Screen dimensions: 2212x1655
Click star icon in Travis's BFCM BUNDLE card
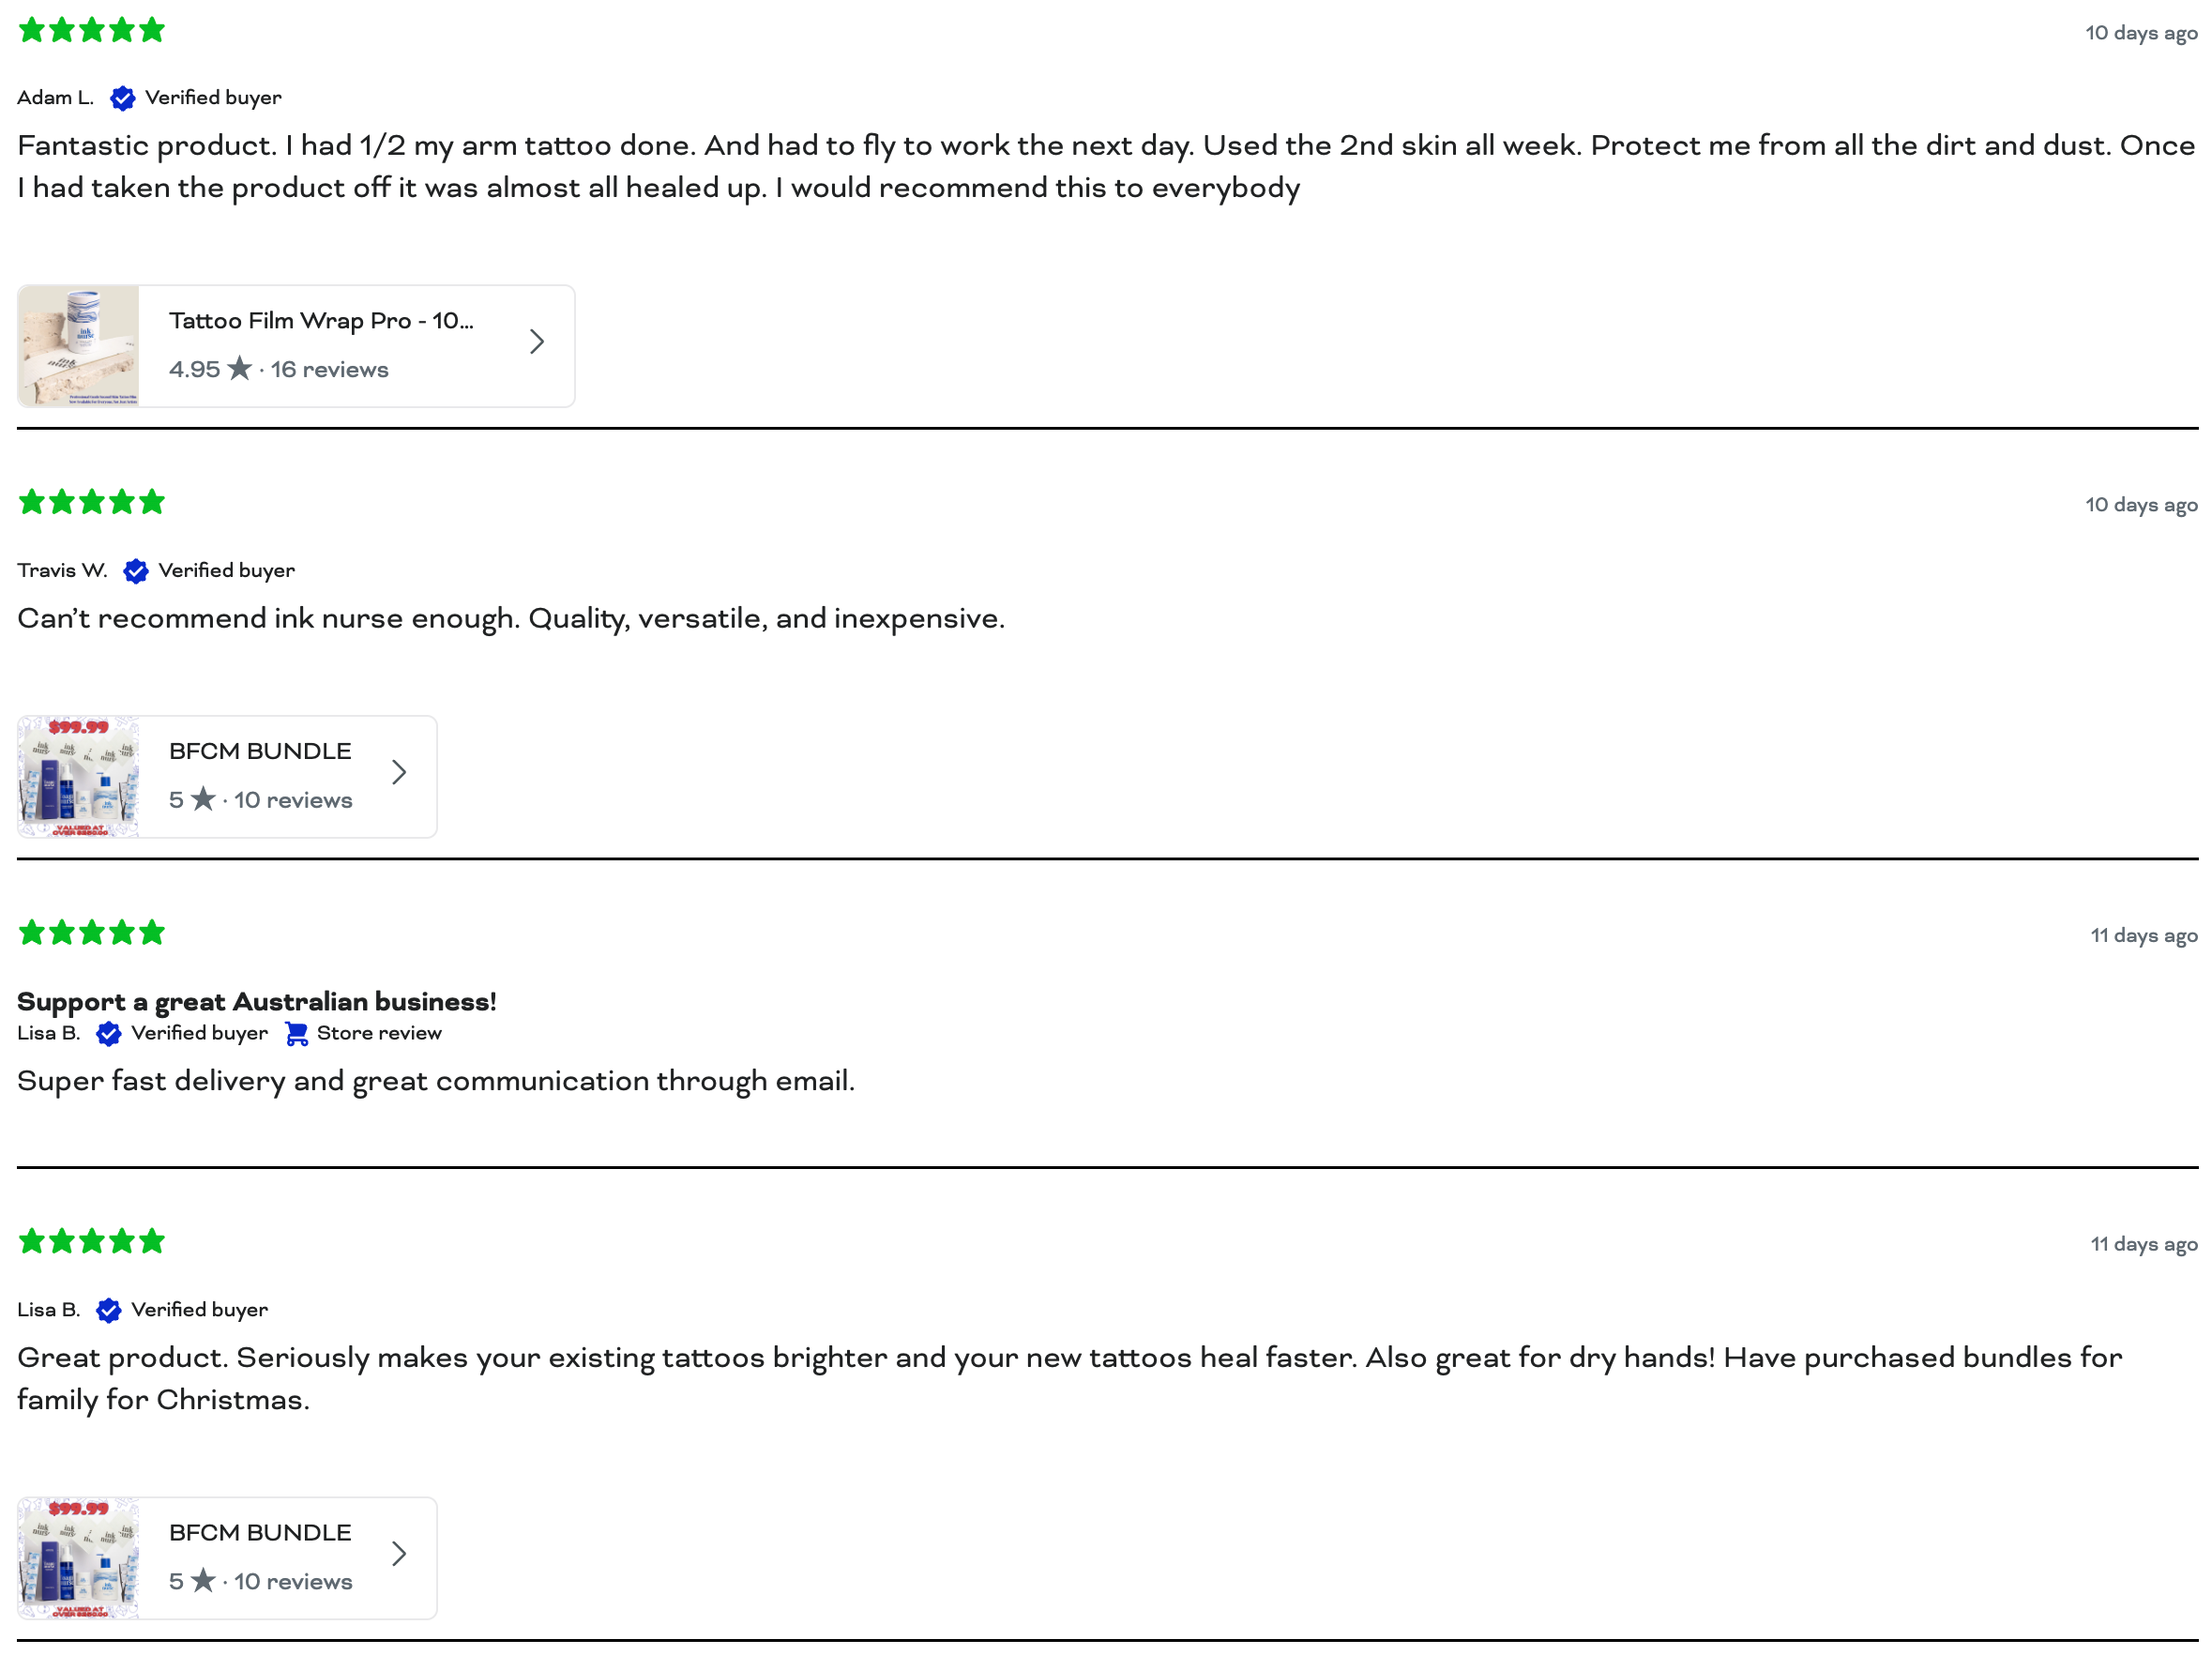coord(203,800)
